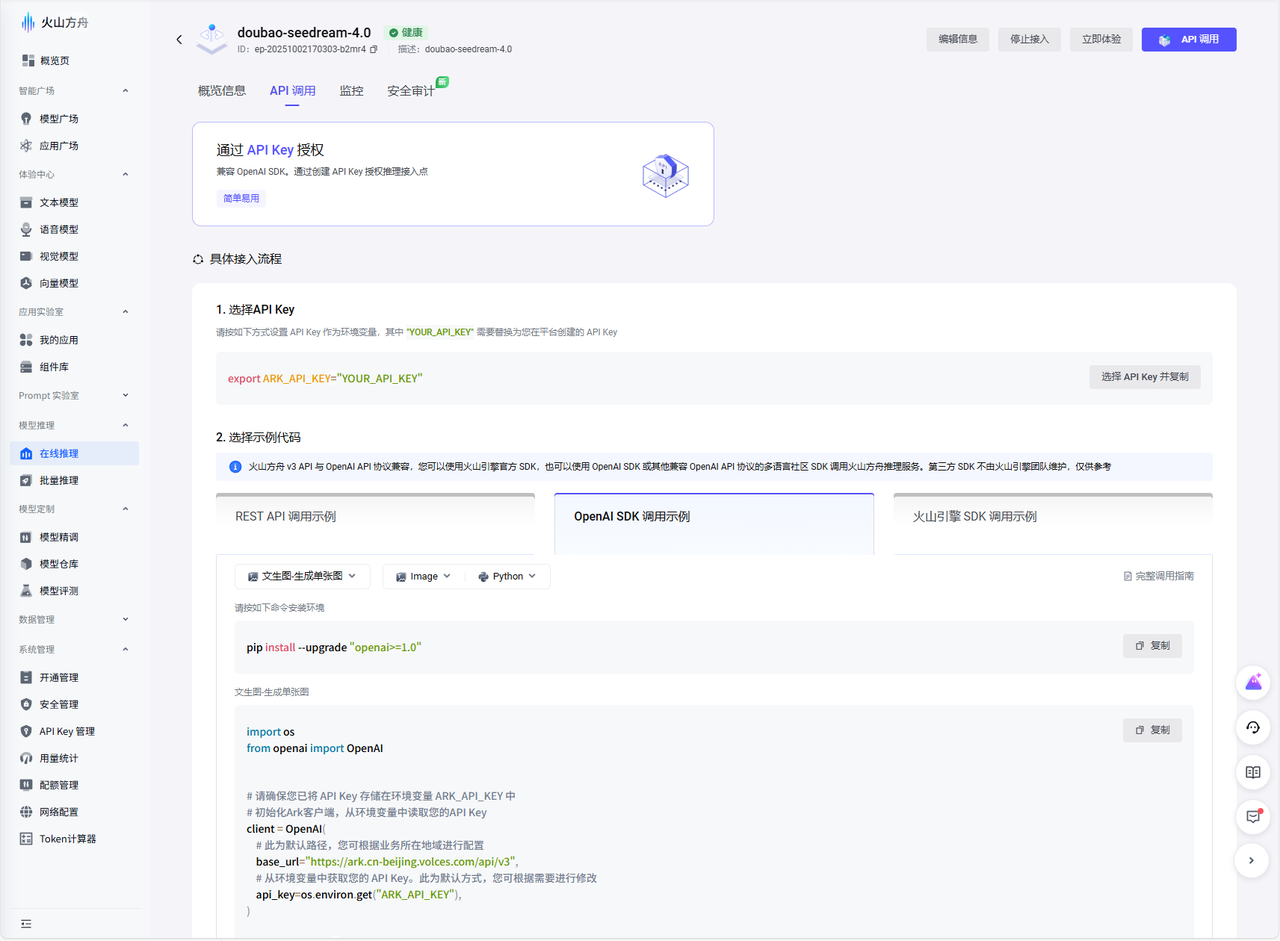Collapse the 系统管理 sidebar section
Viewport: 1280px width, 941px height.
(125, 649)
